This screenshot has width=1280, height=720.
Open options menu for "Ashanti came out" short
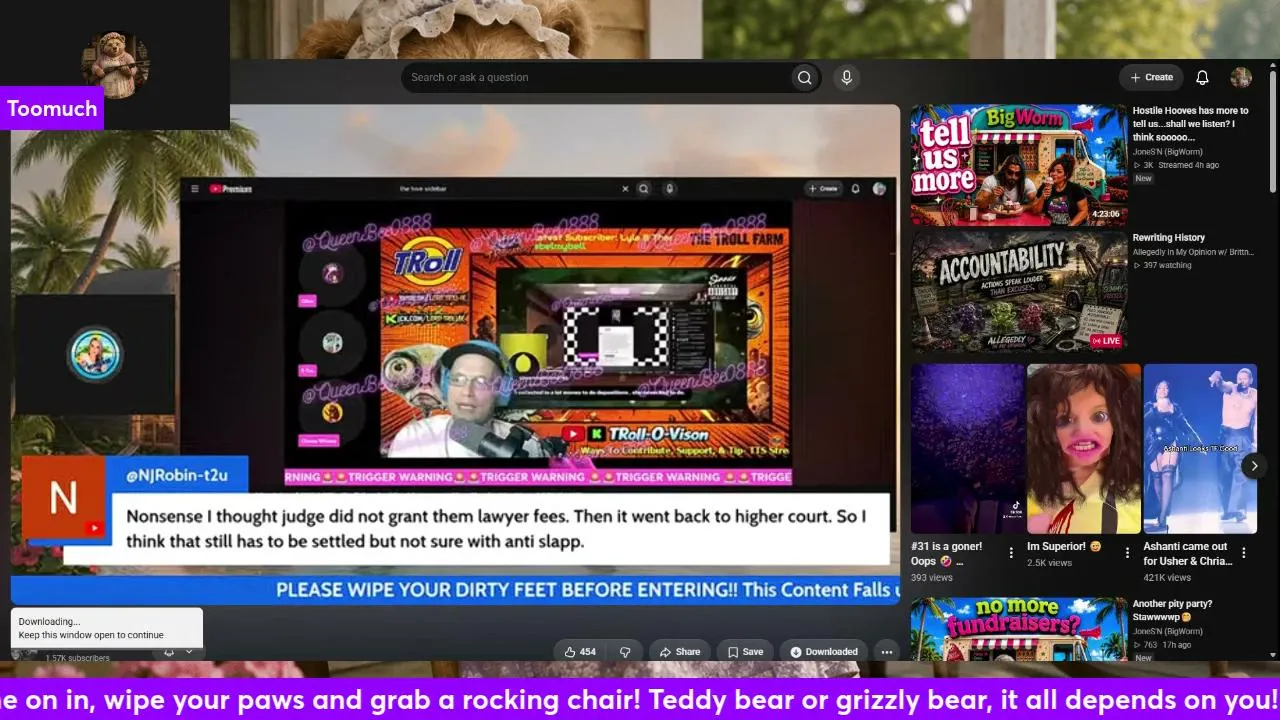click(x=1244, y=552)
